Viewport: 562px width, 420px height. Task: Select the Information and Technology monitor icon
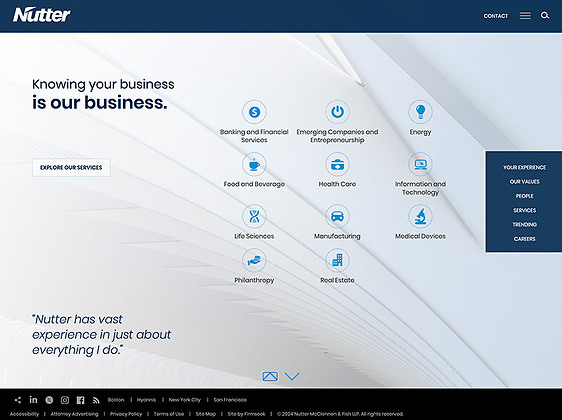pyautogui.click(x=420, y=164)
